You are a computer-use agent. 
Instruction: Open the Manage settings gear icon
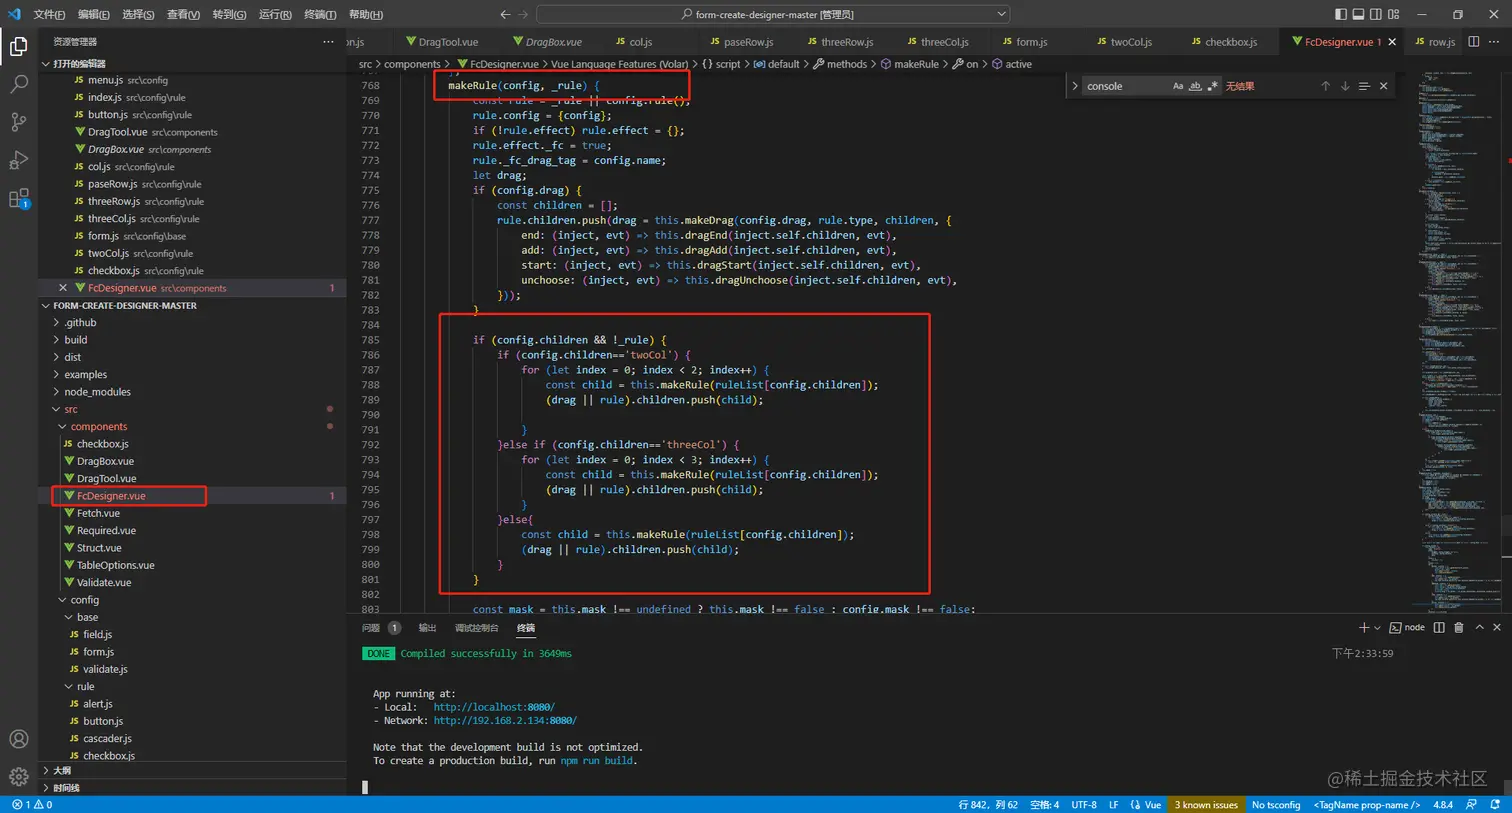pyautogui.click(x=18, y=777)
